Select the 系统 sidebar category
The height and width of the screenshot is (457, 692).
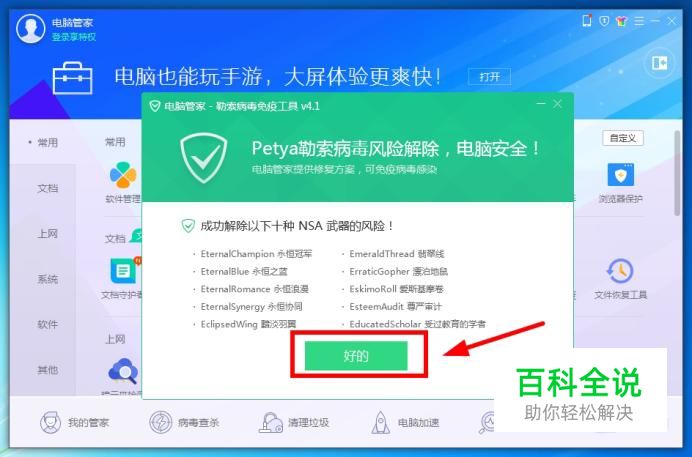click(x=48, y=279)
